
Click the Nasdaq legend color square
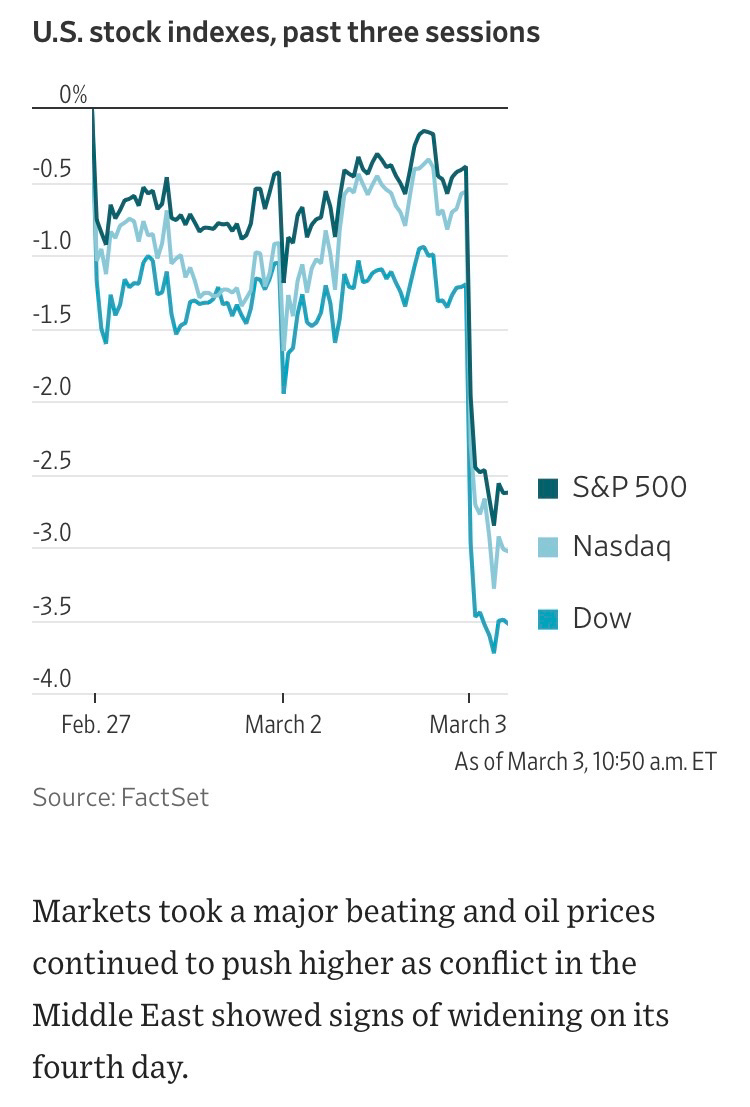tap(549, 547)
